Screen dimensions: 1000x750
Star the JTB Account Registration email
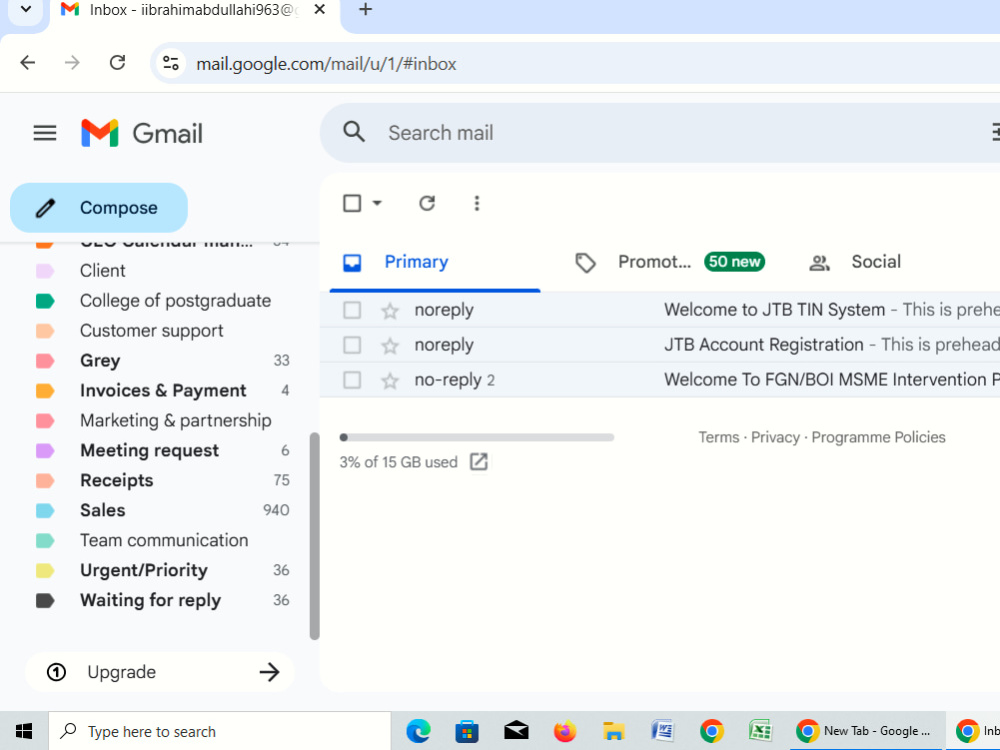coord(390,346)
